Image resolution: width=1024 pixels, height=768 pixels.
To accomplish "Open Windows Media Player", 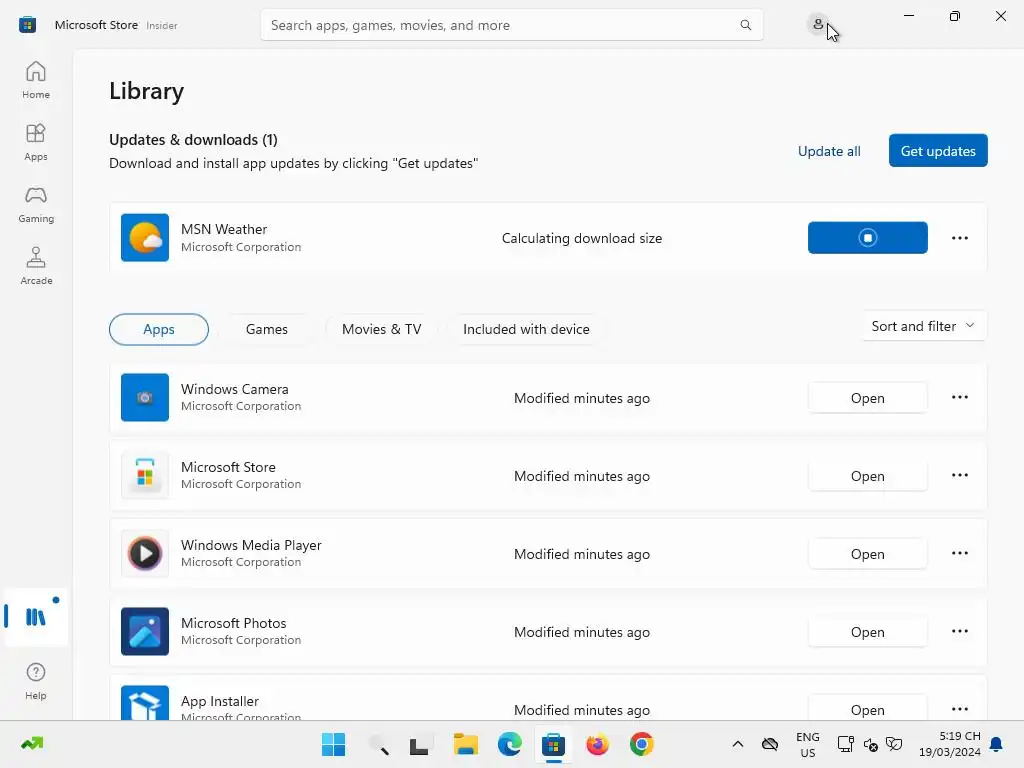I will [x=867, y=554].
